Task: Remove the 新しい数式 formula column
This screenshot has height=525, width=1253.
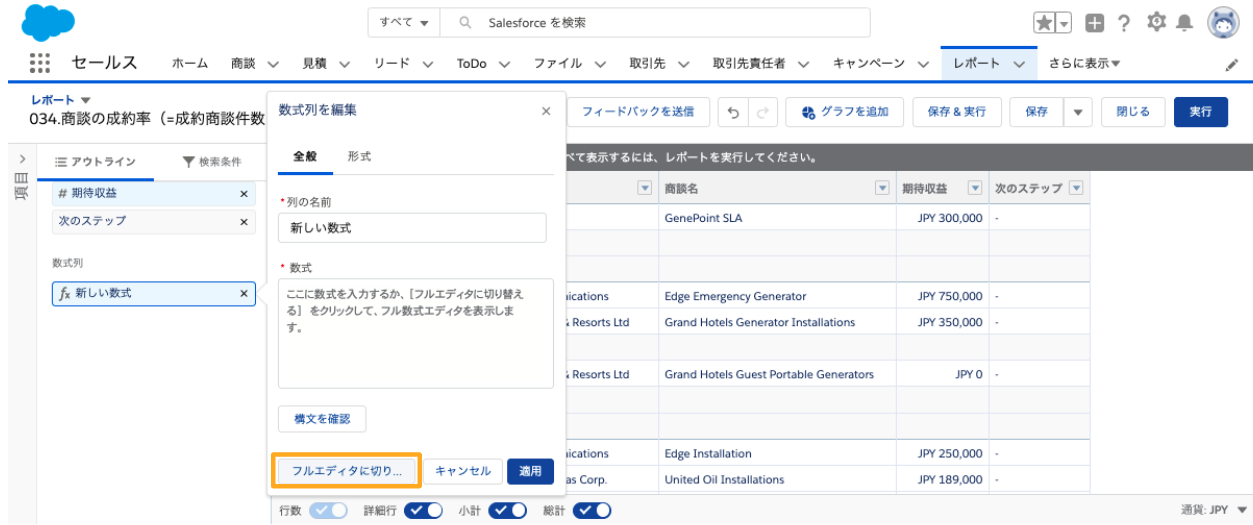Action: [244, 293]
